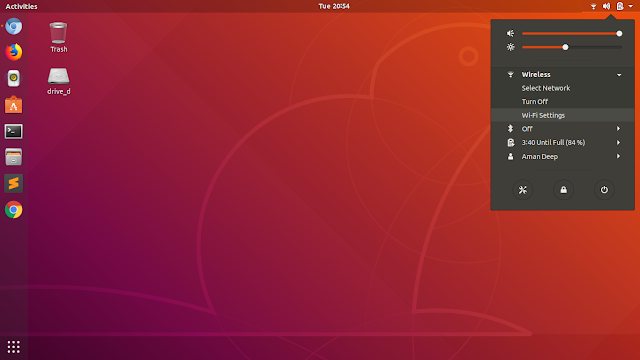Click Bluetooth icon in system menu
This screenshot has height=360, width=640.
coord(510,129)
